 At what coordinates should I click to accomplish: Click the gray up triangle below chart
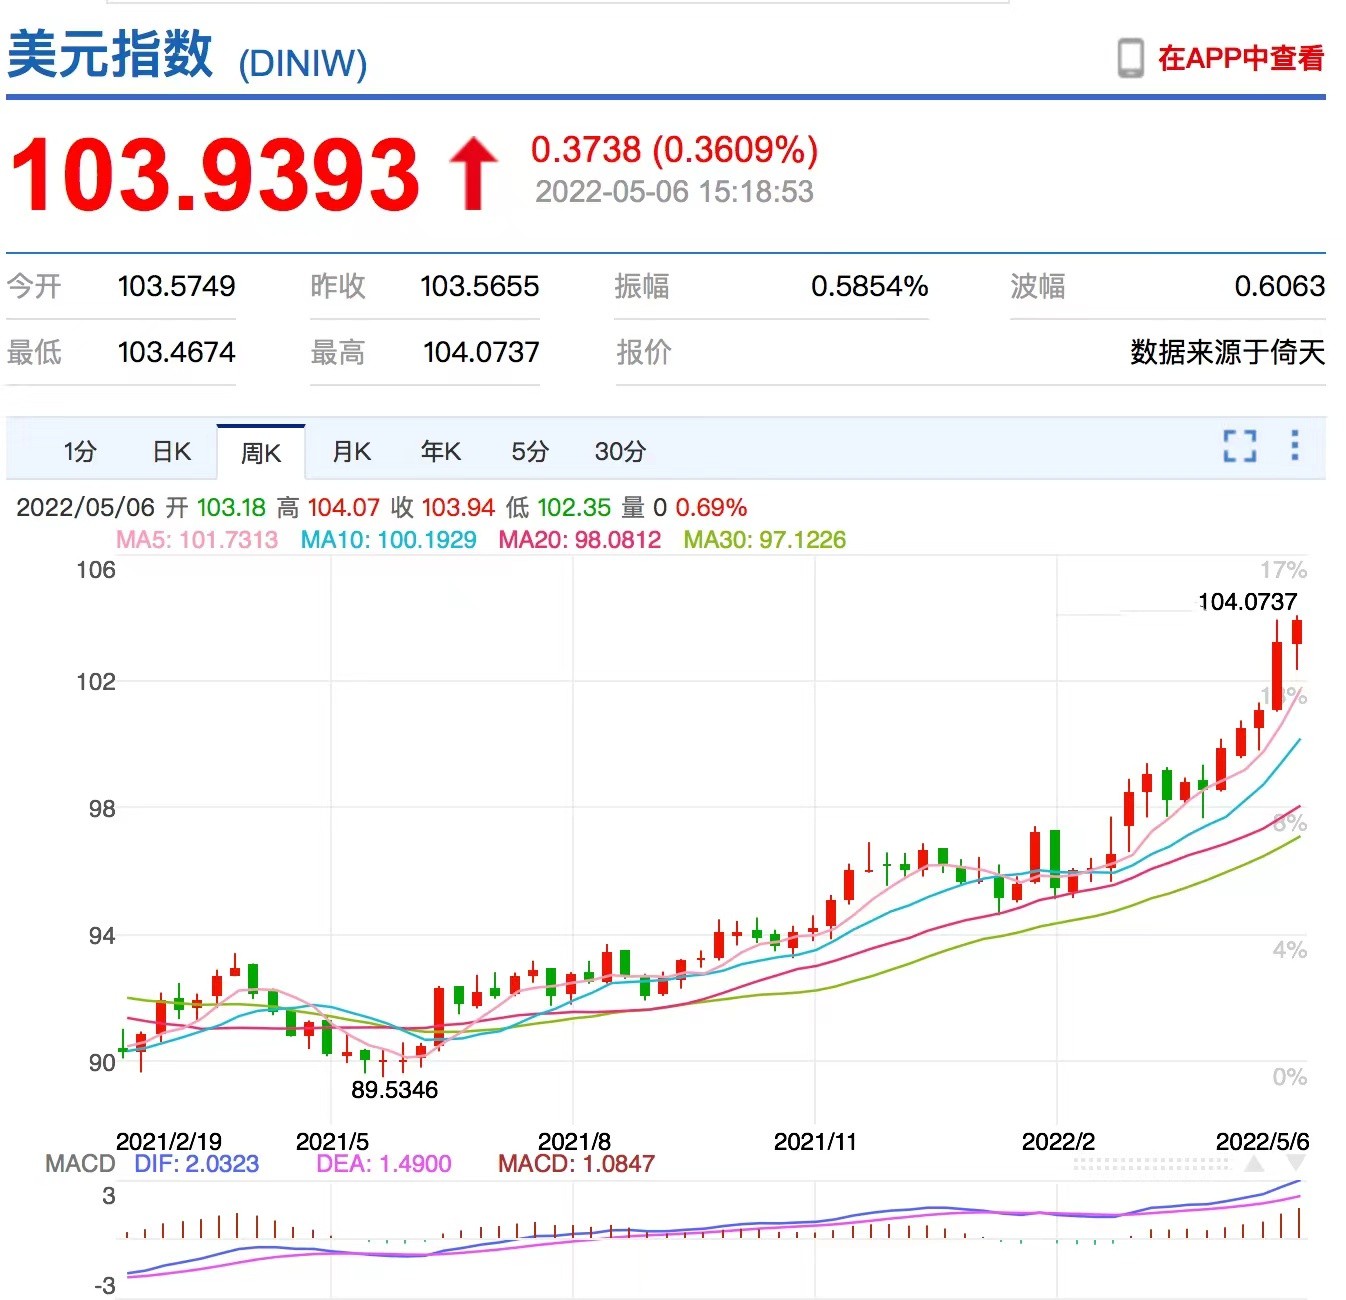coord(1254,1164)
